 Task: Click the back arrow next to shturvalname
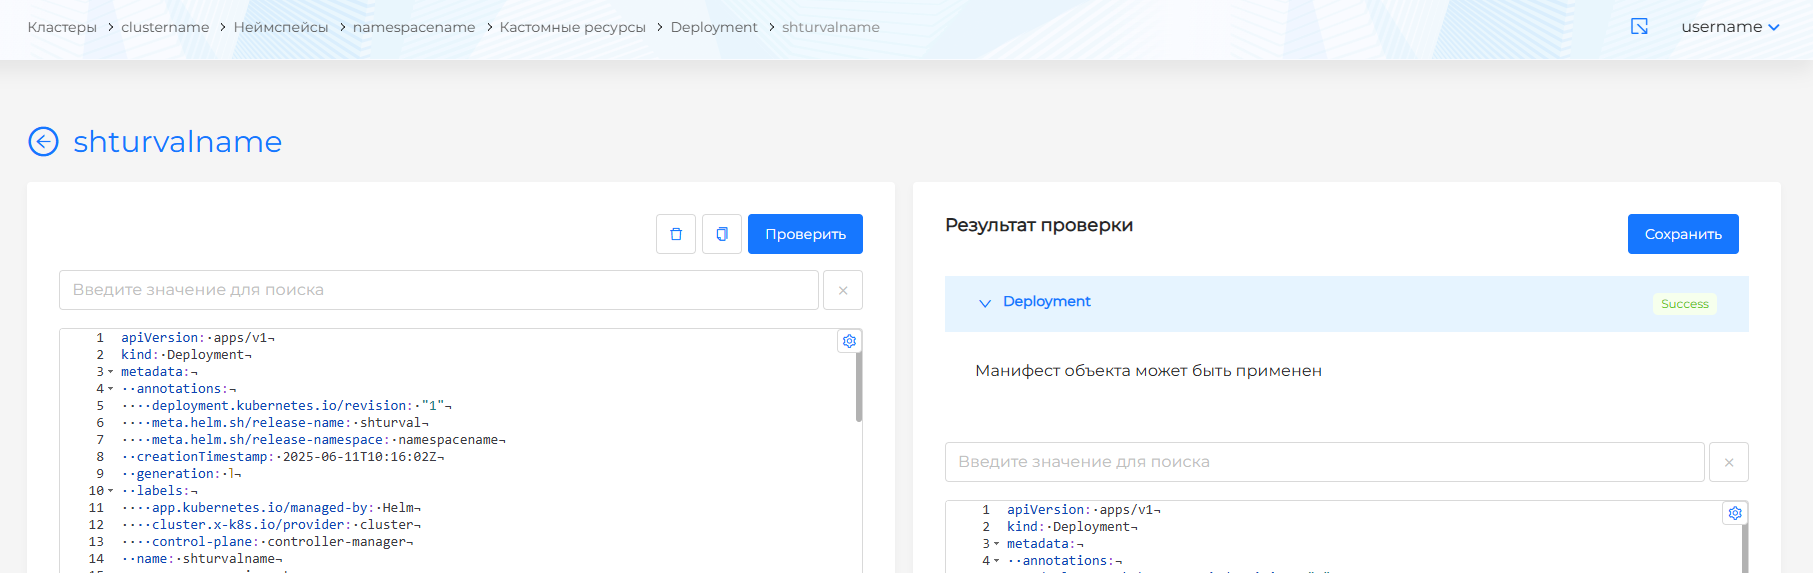coord(43,142)
